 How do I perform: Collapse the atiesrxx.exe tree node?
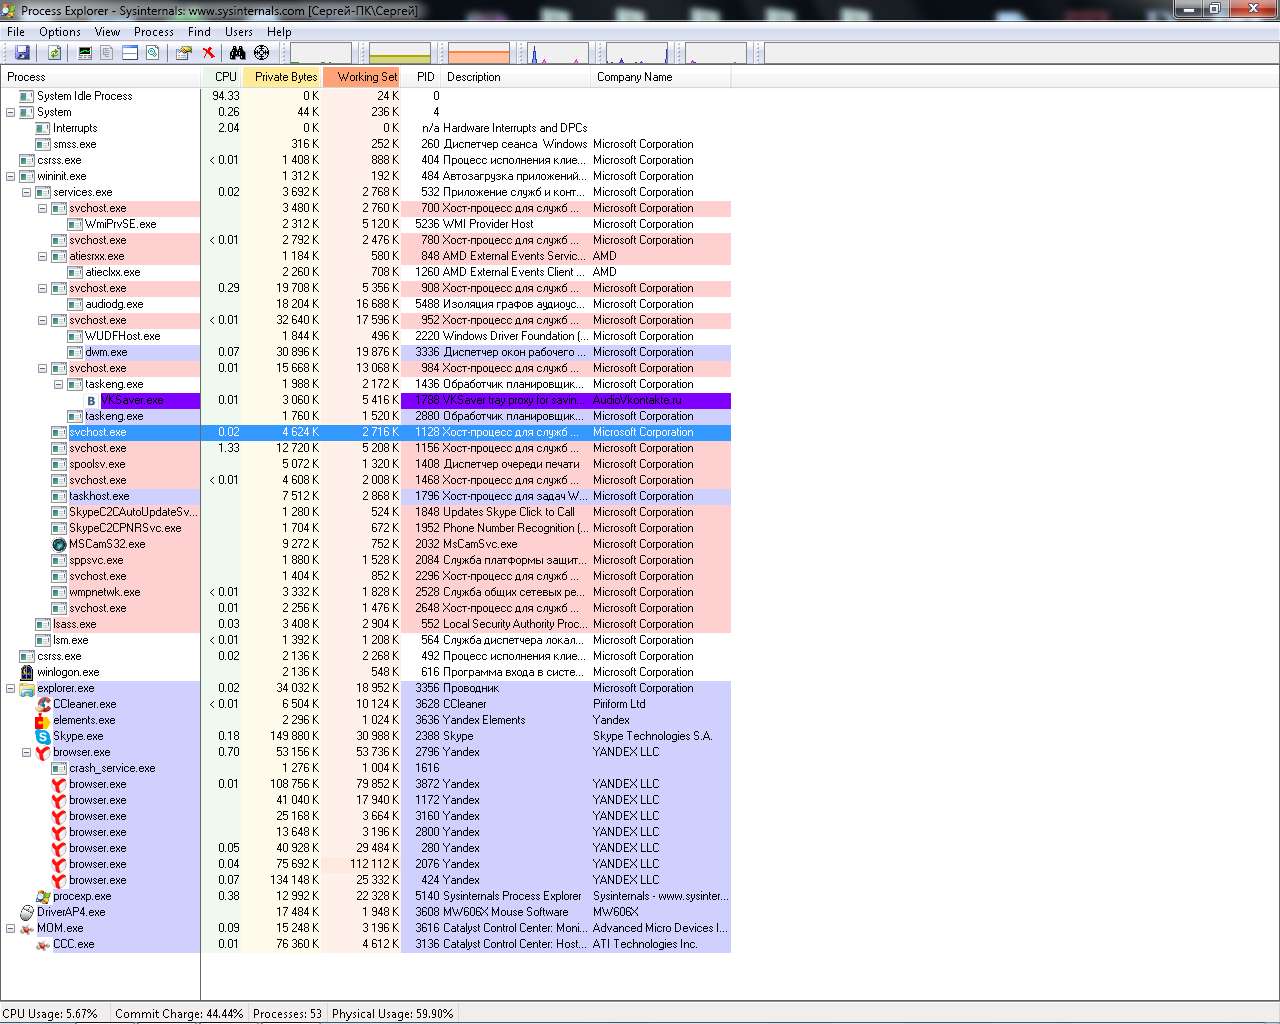pyautogui.click(x=43, y=256)
